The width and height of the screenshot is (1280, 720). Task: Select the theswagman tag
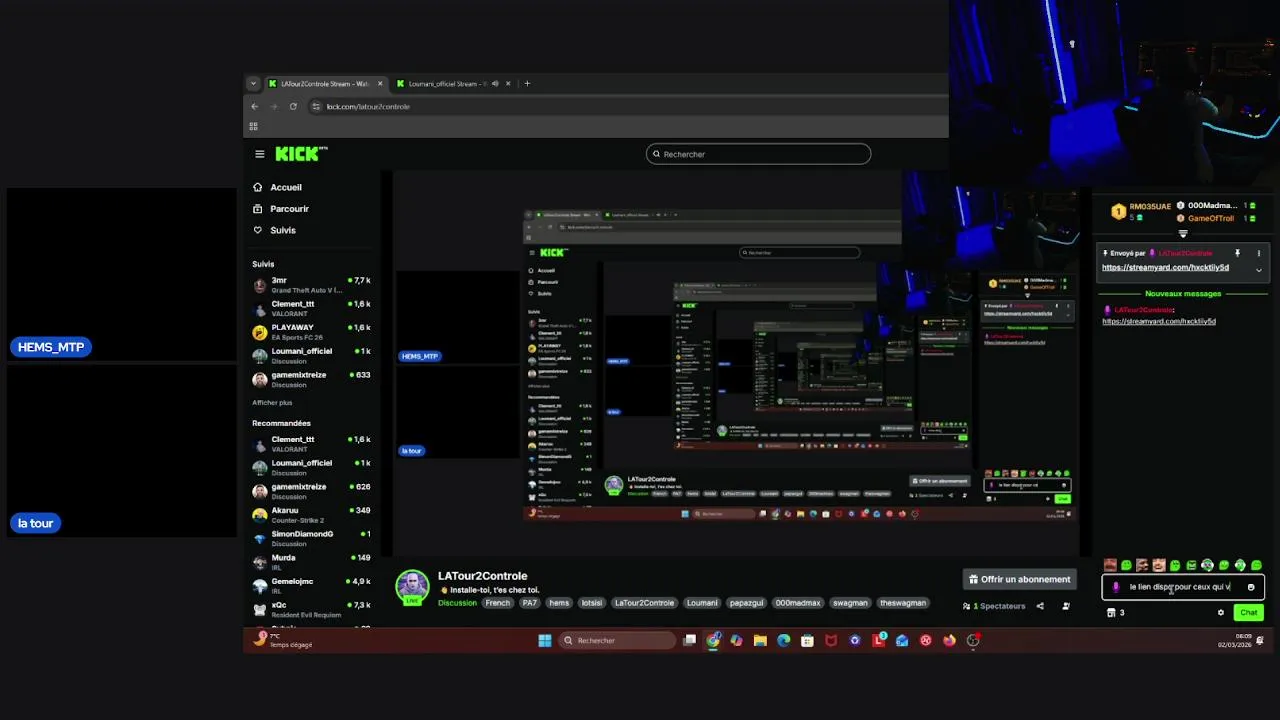click(x=903, y=603)
